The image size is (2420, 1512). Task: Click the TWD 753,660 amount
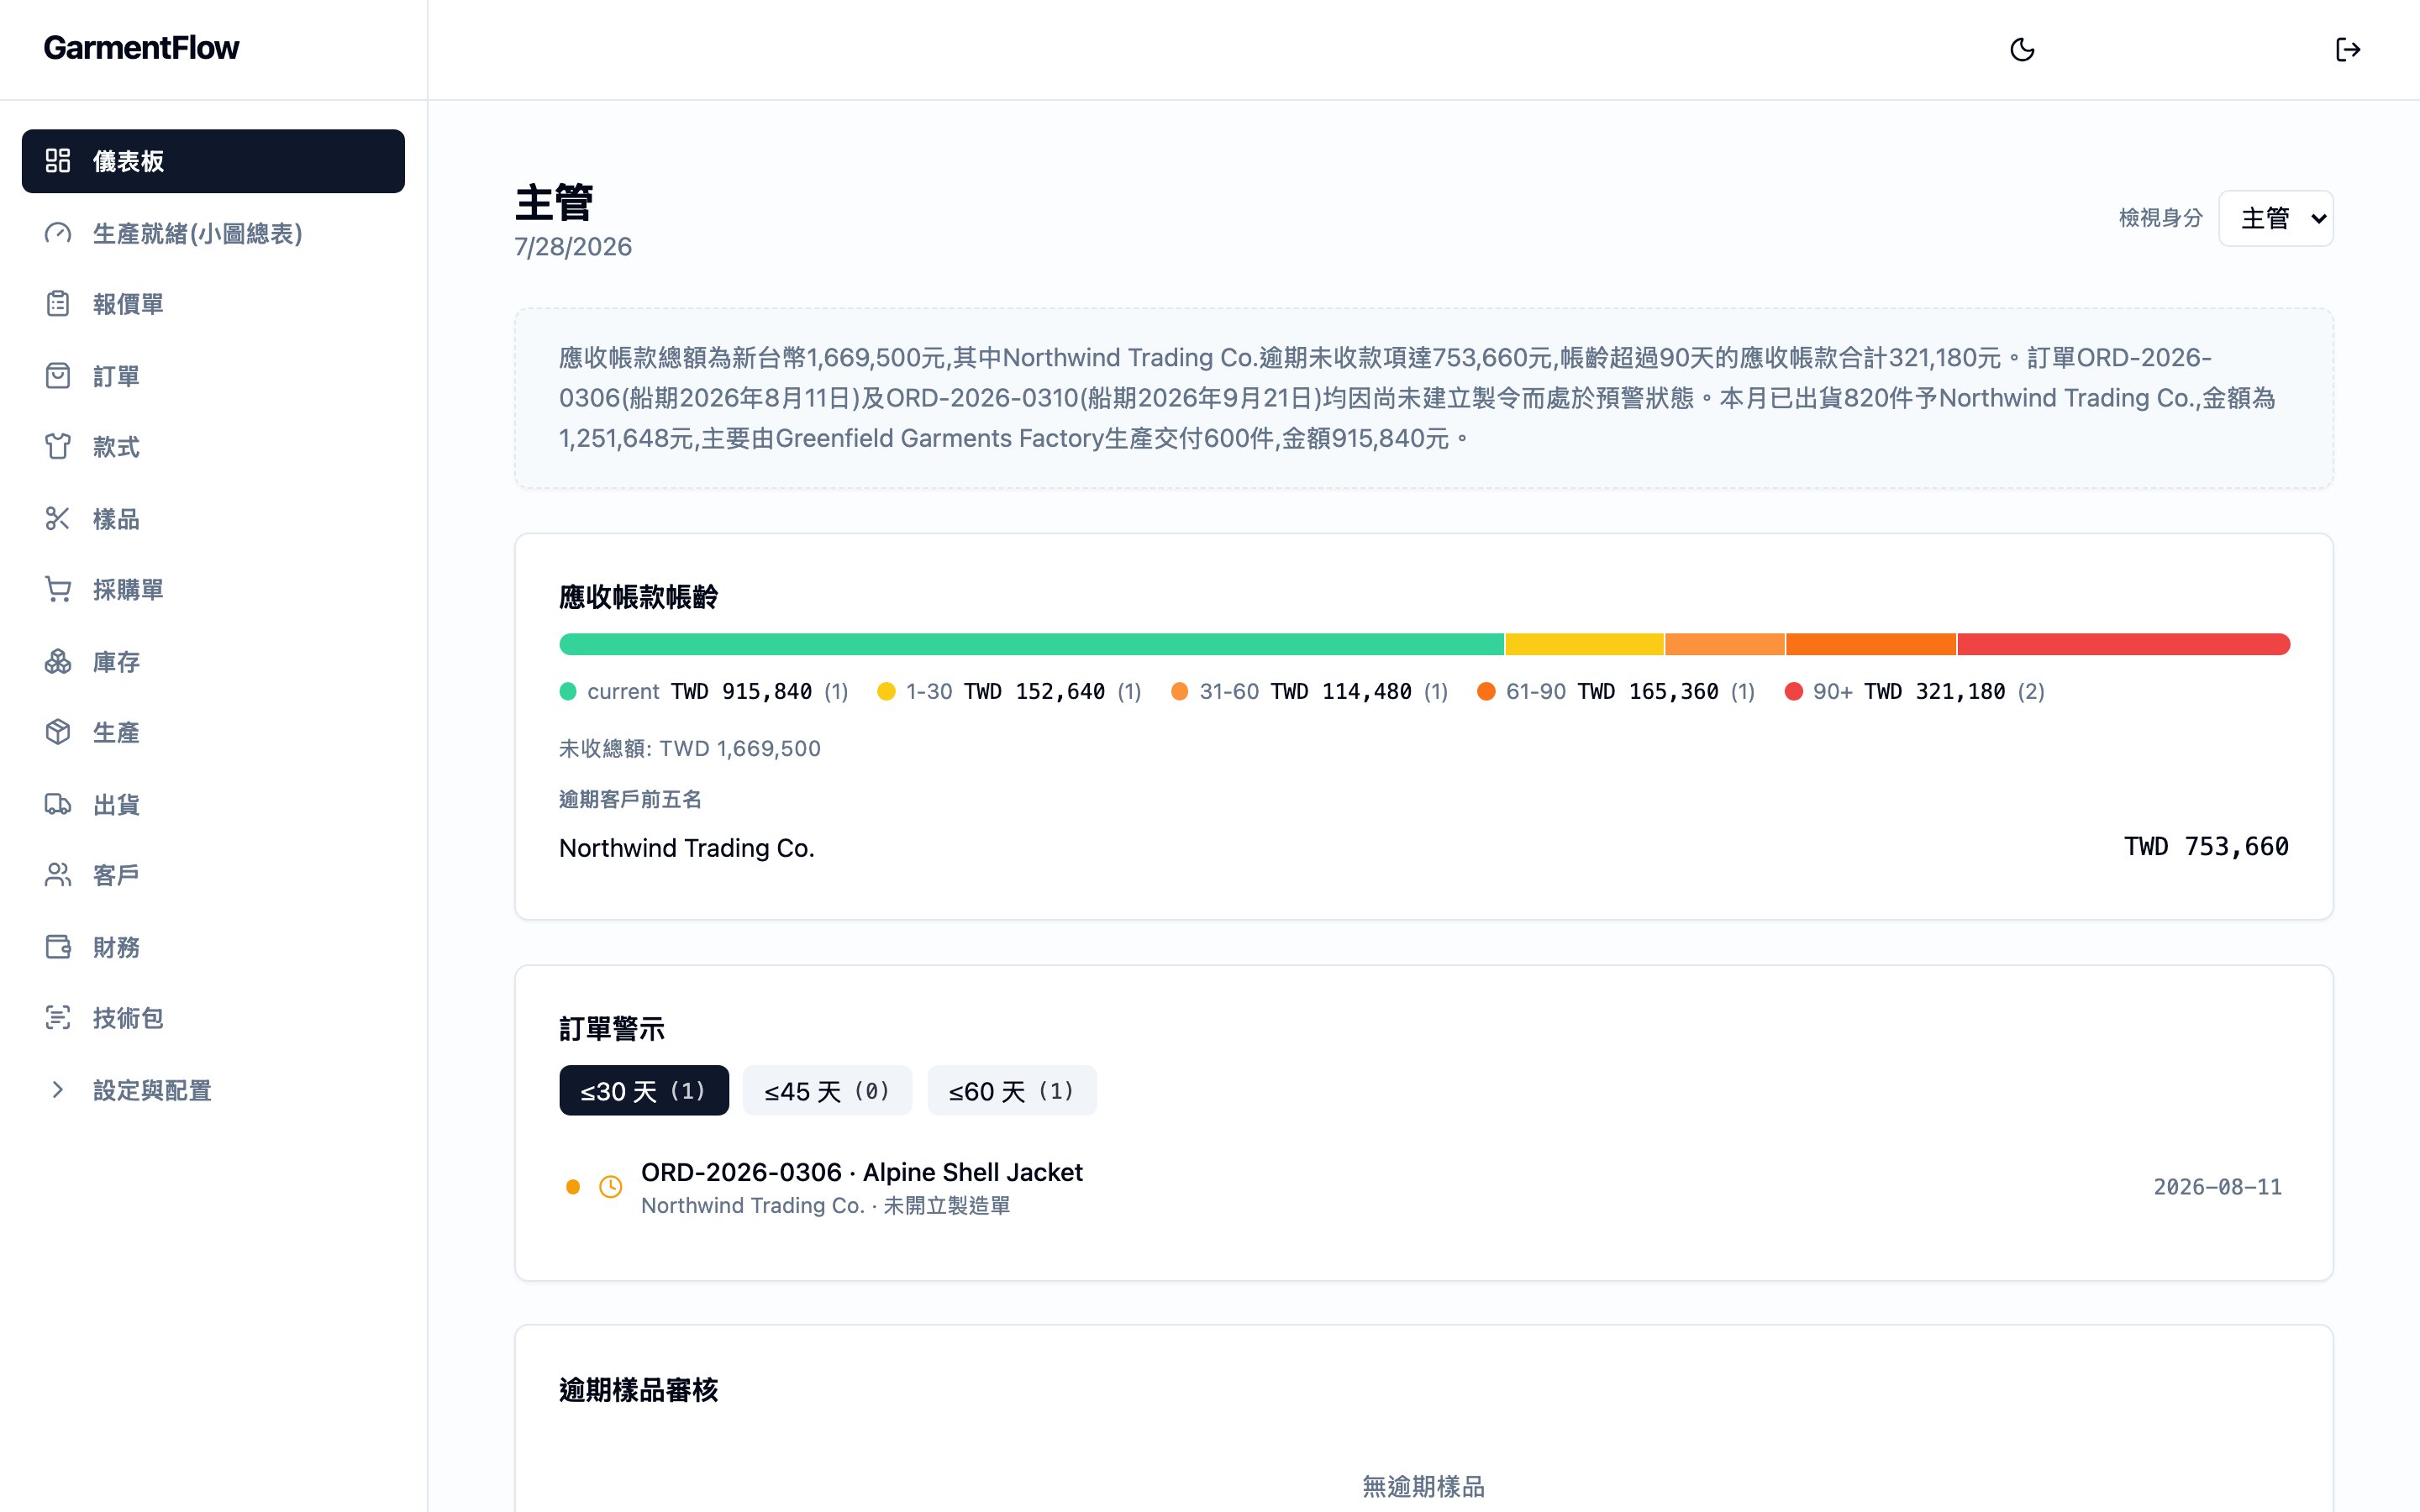2206,847
